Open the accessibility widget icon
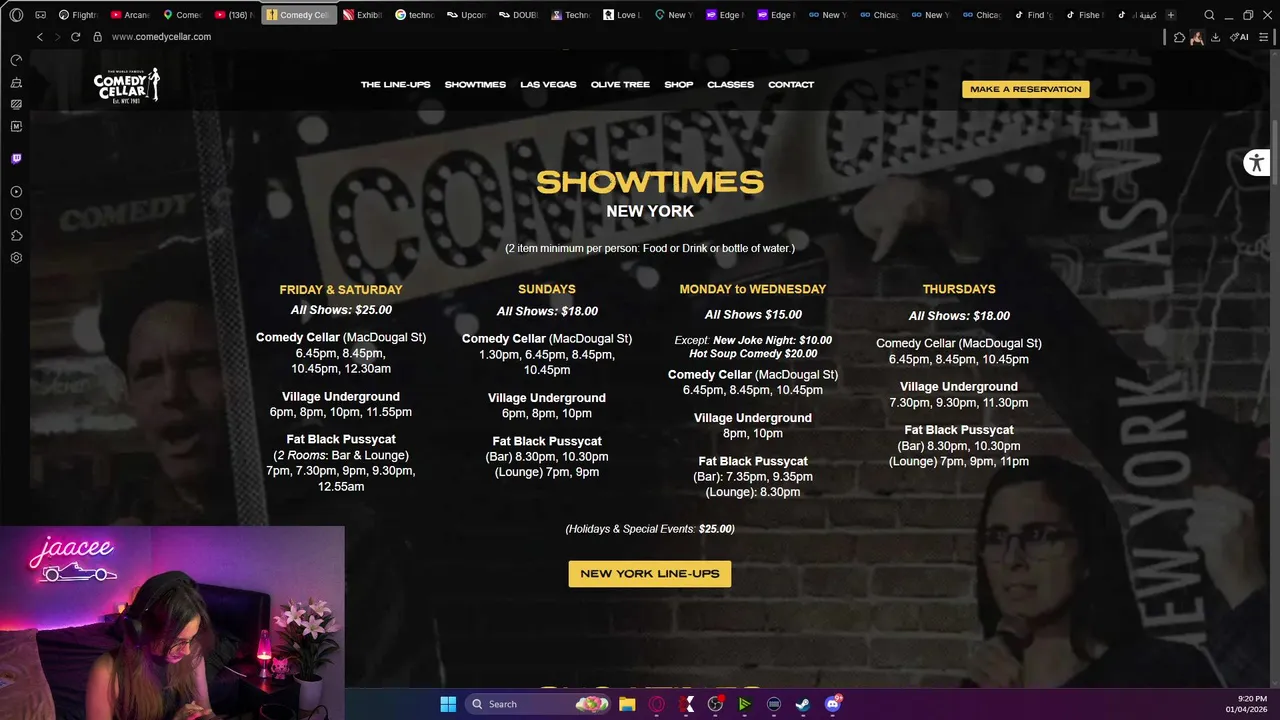The width and height of the screenshot is (1280, 720). pos(1256,163)
